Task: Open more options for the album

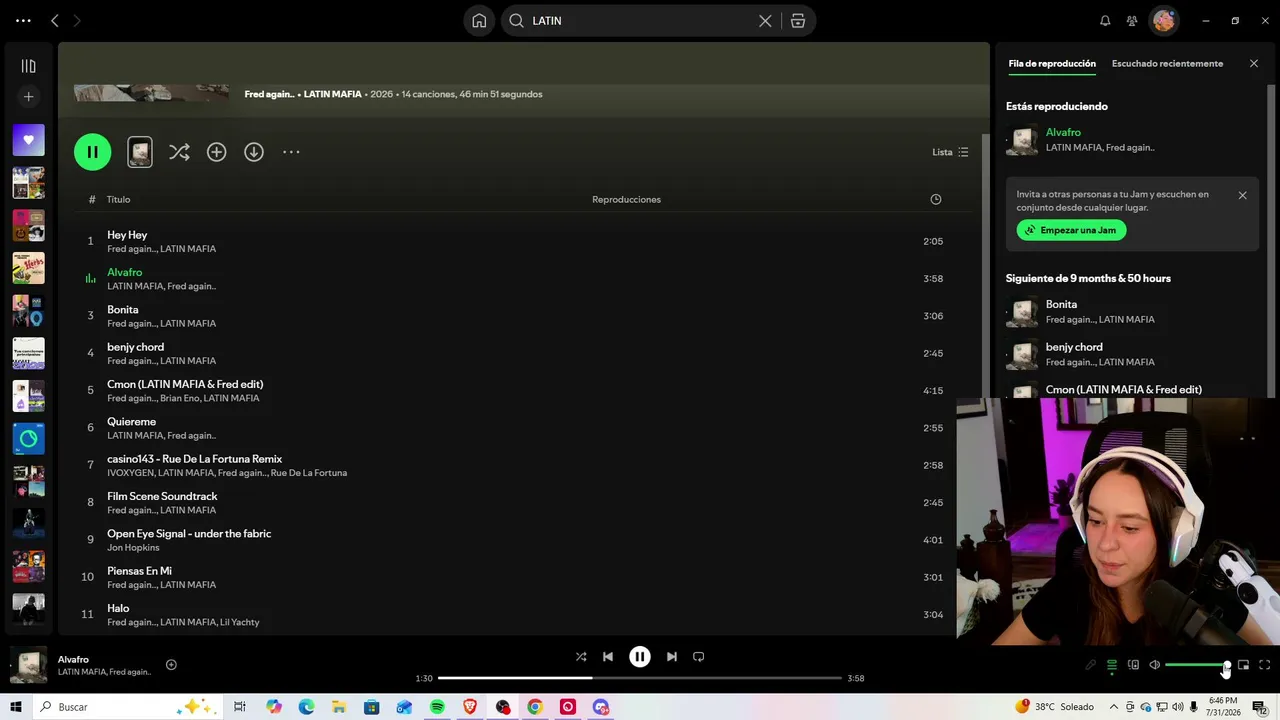Action: pos(291,152)
